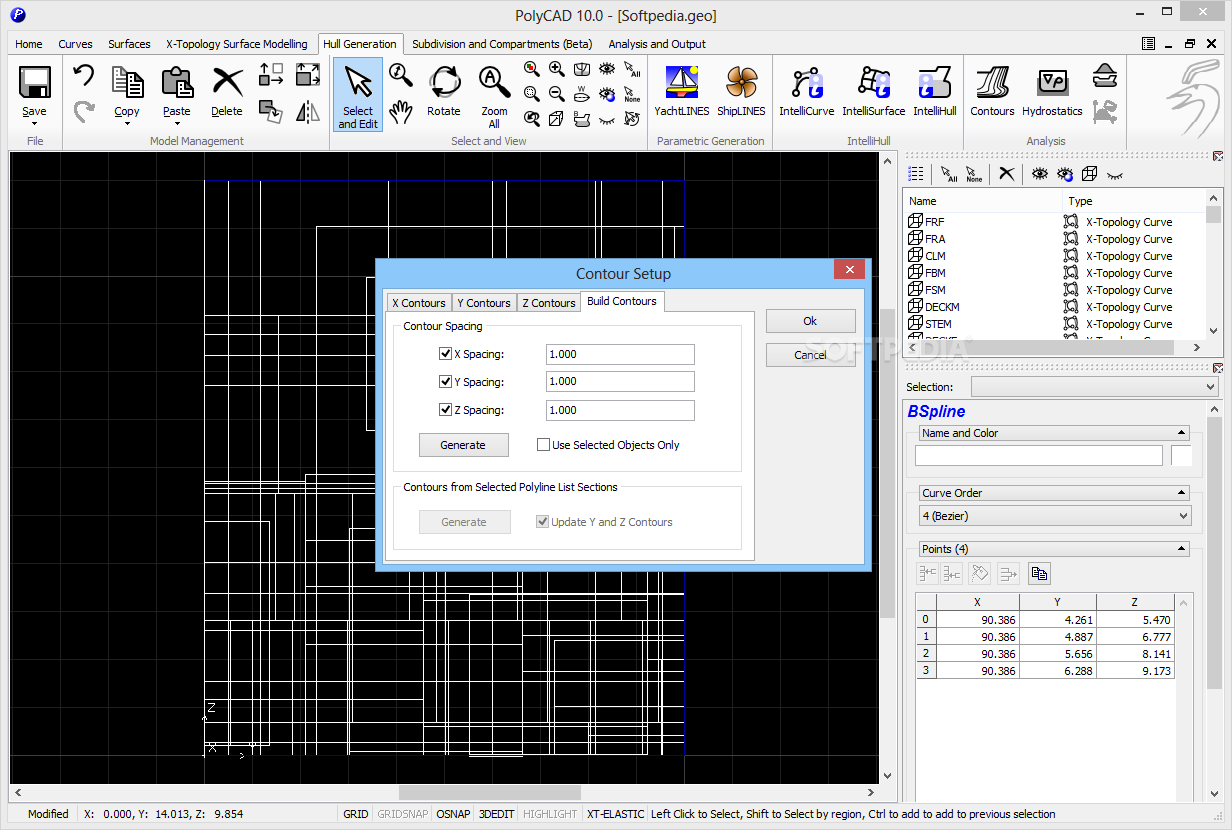Click the list view icon in object panel toolbar
The image size is (1232, 830).
tap(916, 174)
